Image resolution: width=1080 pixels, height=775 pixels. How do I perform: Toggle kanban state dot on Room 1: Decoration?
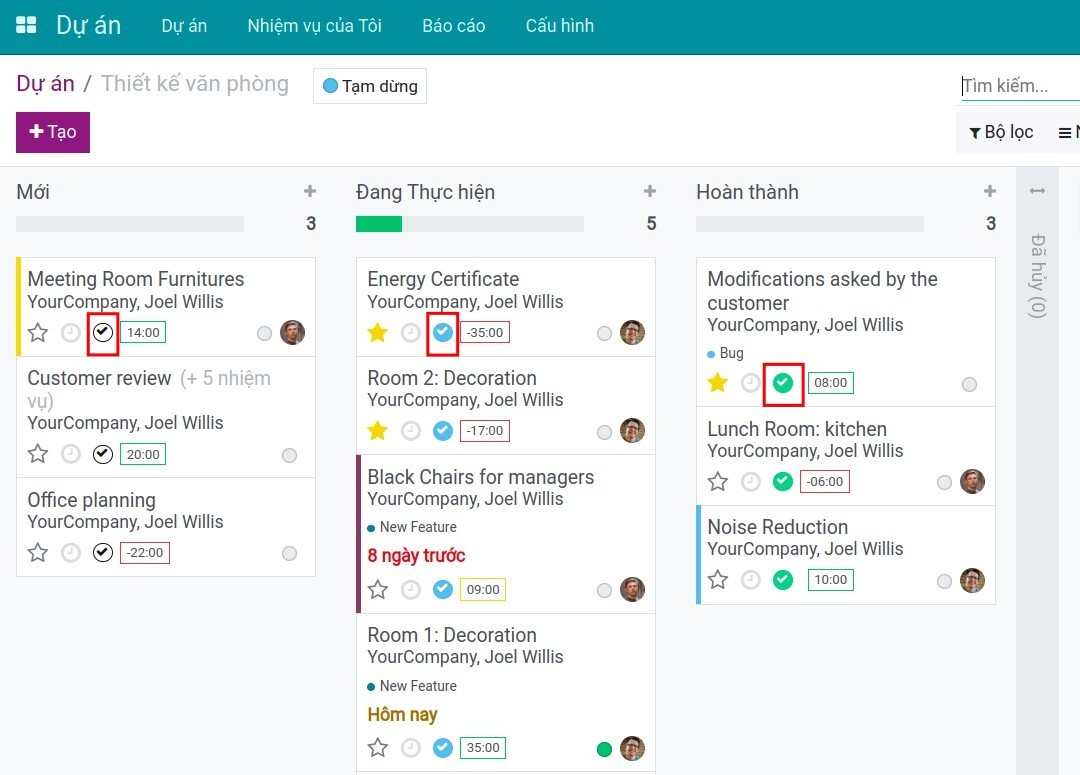tap(604, 749)
